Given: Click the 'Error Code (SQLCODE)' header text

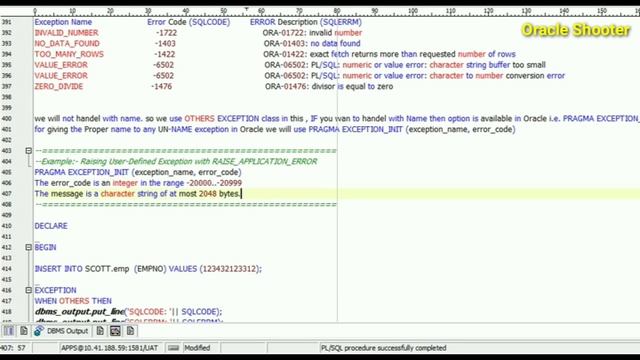Looking at the screenshot, I should pyautogui.click(x=189, y=22).
